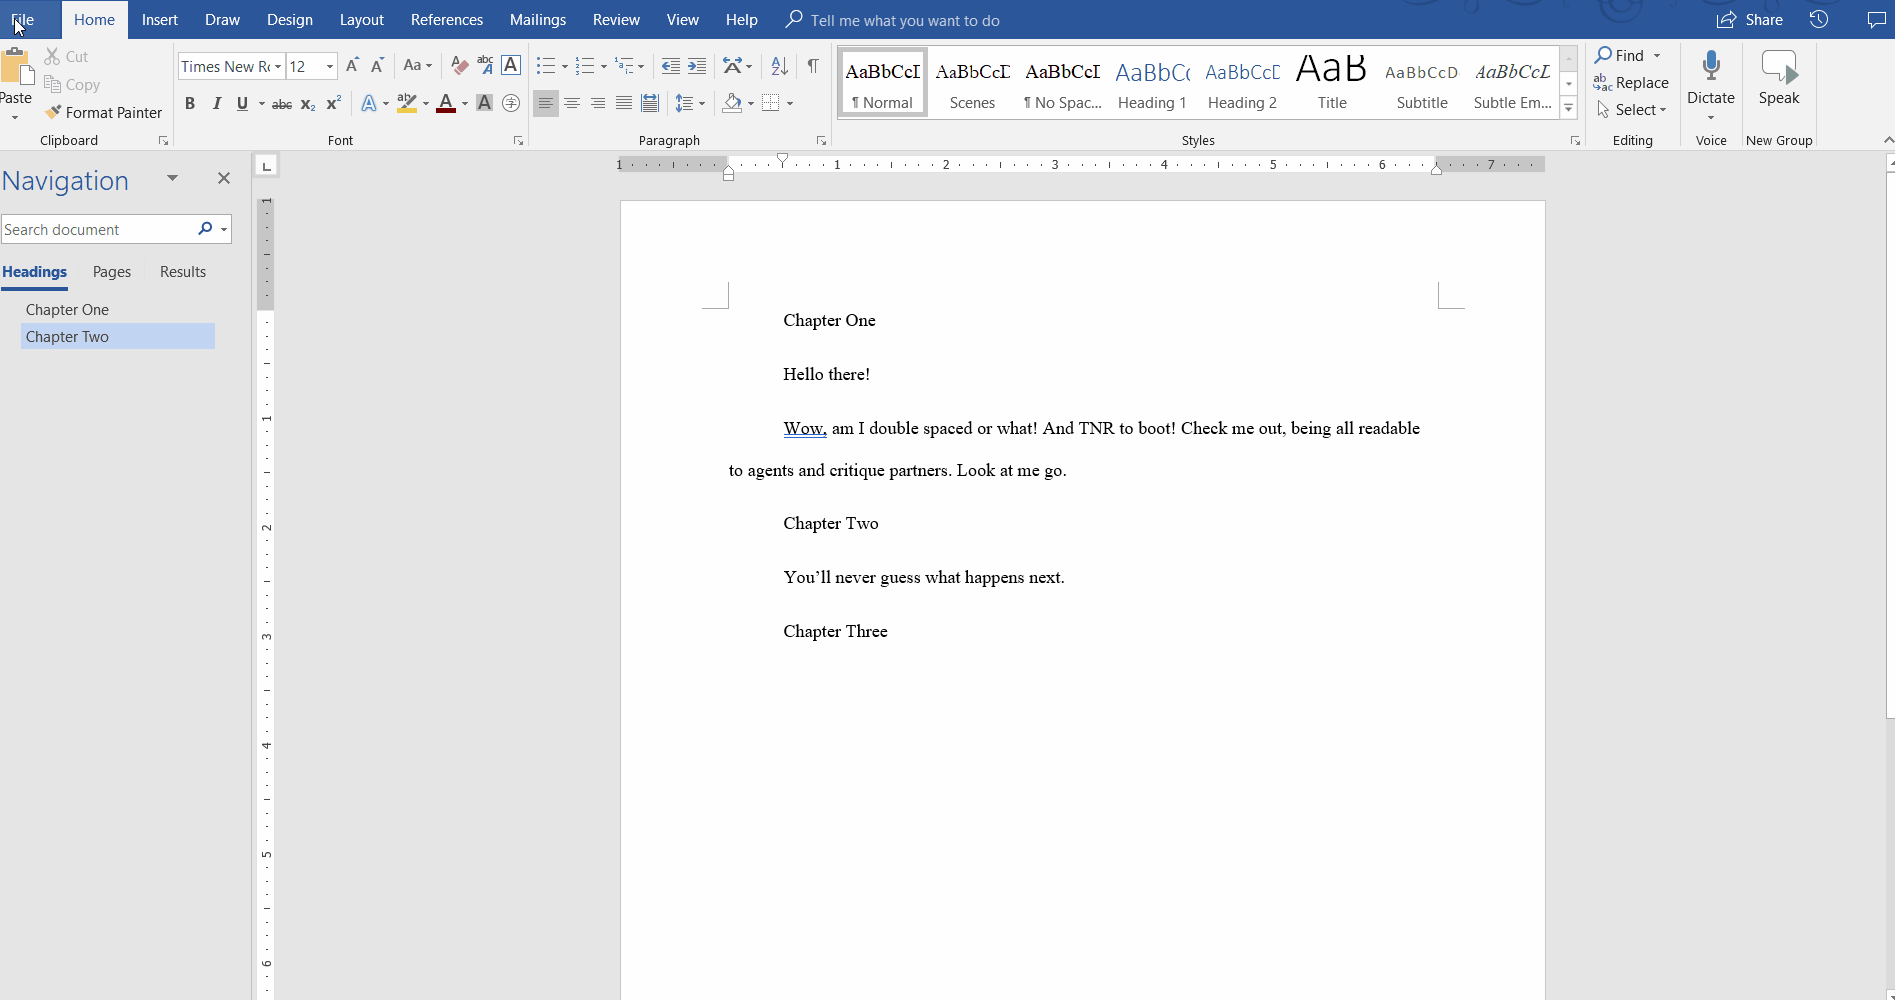Viewport: 1895px width, 1000px height.
Task: Click Phonetic Guide icon
Action: (x=485, y=66)
